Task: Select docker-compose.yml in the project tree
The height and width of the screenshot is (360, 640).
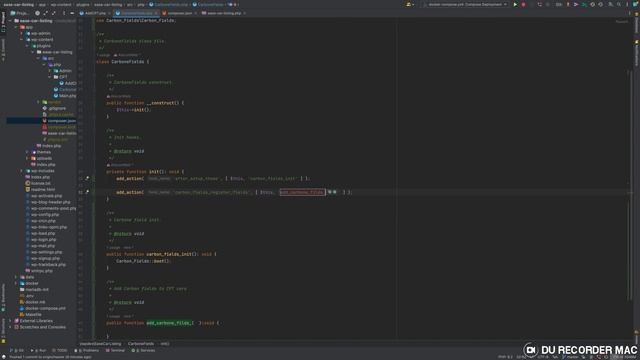Action: (42, 308)
